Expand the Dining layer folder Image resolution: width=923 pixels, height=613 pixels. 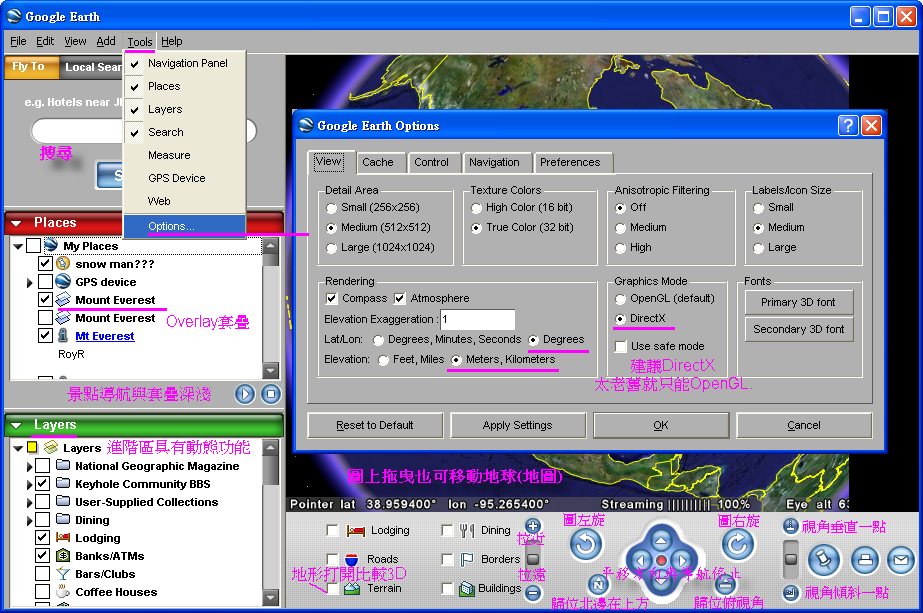pyautogui.click(x=29, y=521)
